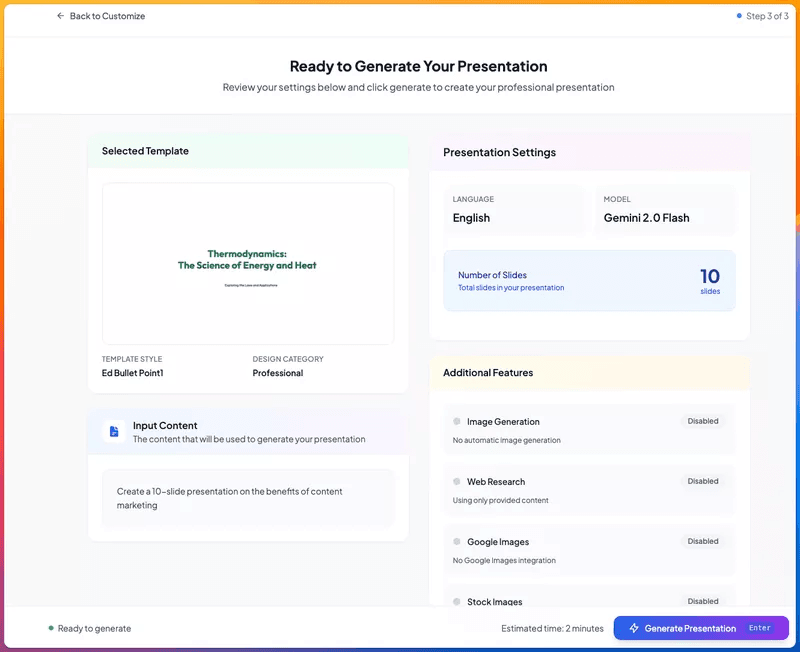Image resolution: width=800 pixels, height=652 pixels.
Task: Click the Additional Features heading
Action: [488, 373]
